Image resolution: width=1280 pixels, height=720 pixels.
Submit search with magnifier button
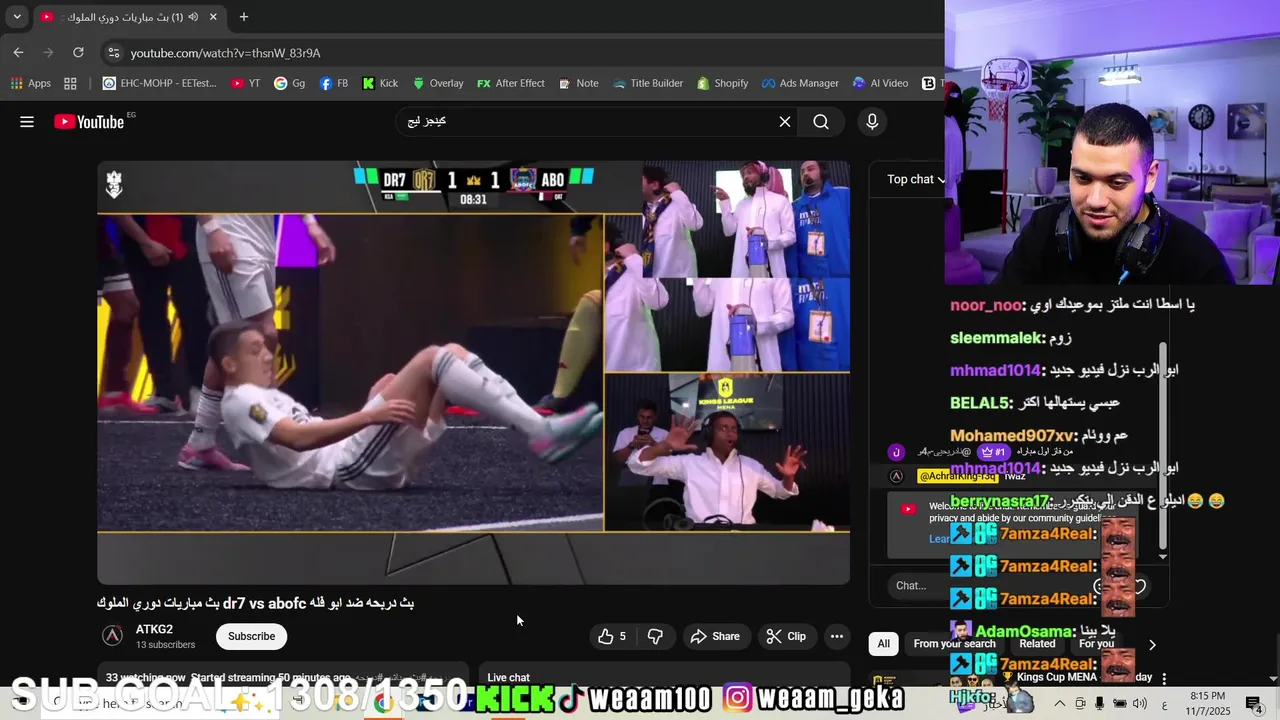click(x=821, y=122)
